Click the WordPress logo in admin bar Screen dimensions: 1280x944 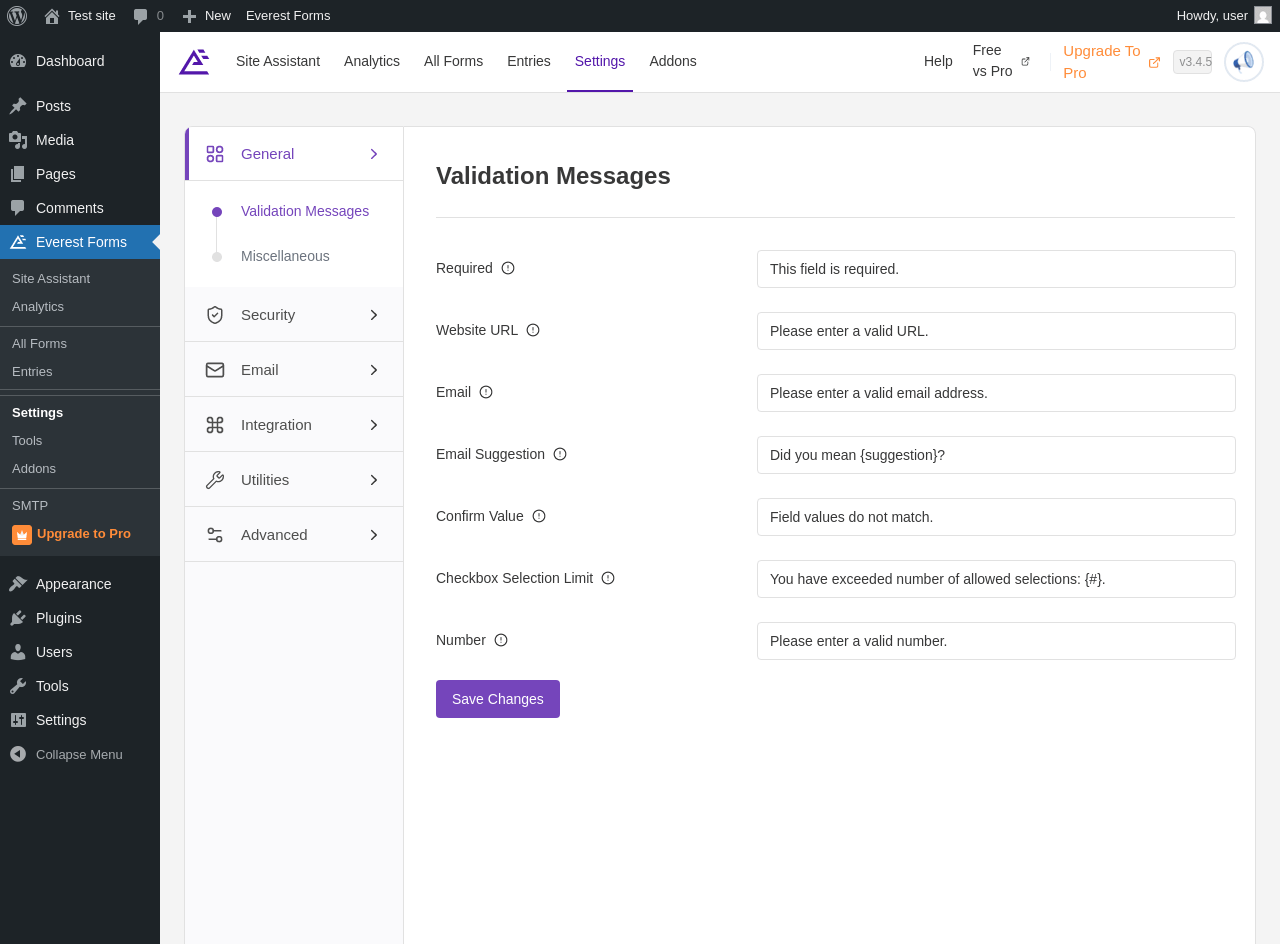[x=17, y=16]
